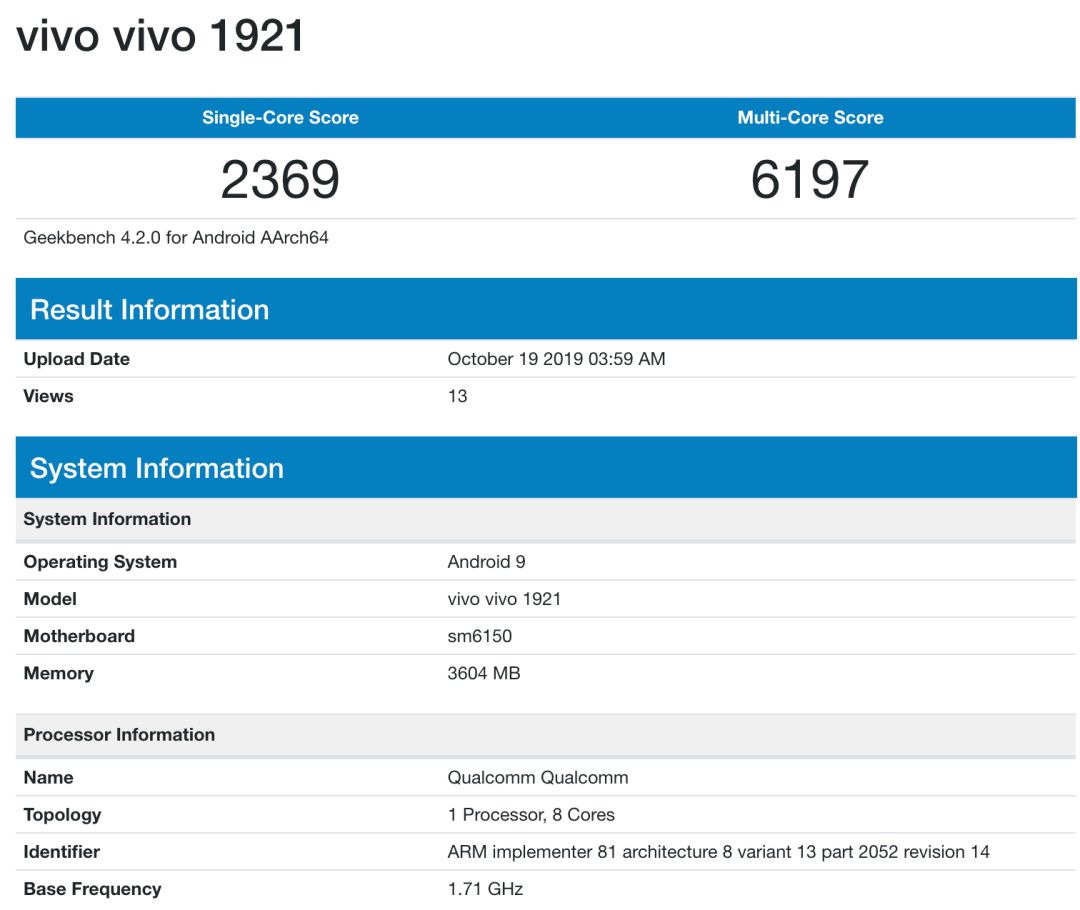Click the Base Frequency label
Viewport: 1080px width, 910px height.
pyautogui.click(x=92, y=889)
